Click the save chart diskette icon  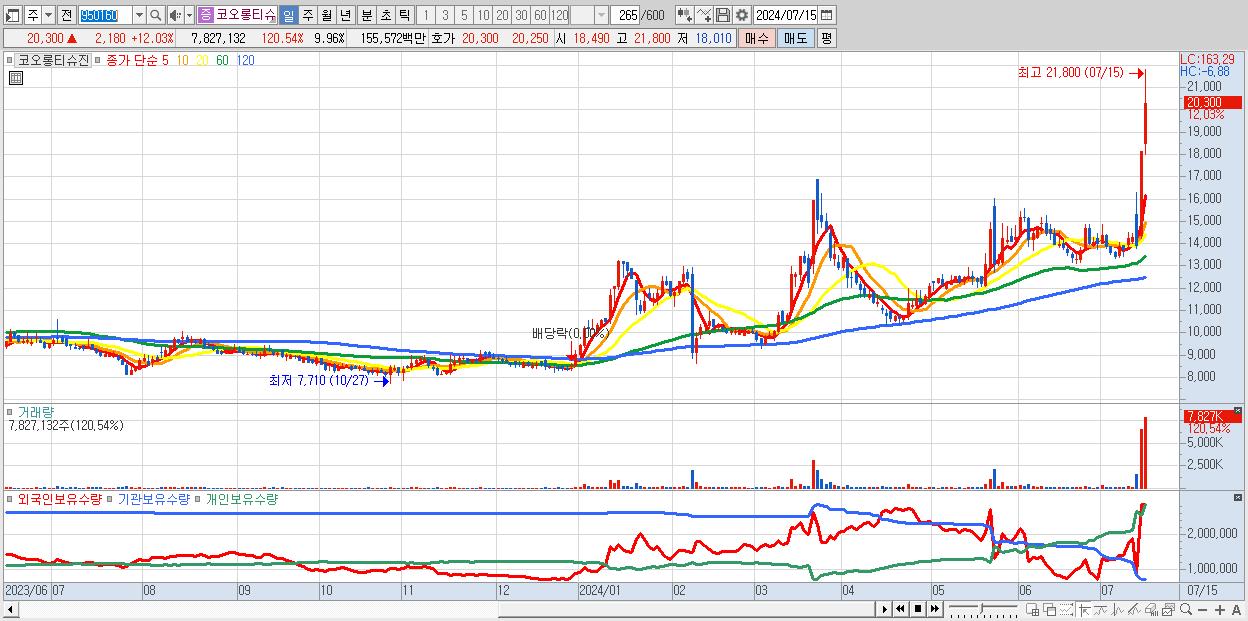point(723,15)
